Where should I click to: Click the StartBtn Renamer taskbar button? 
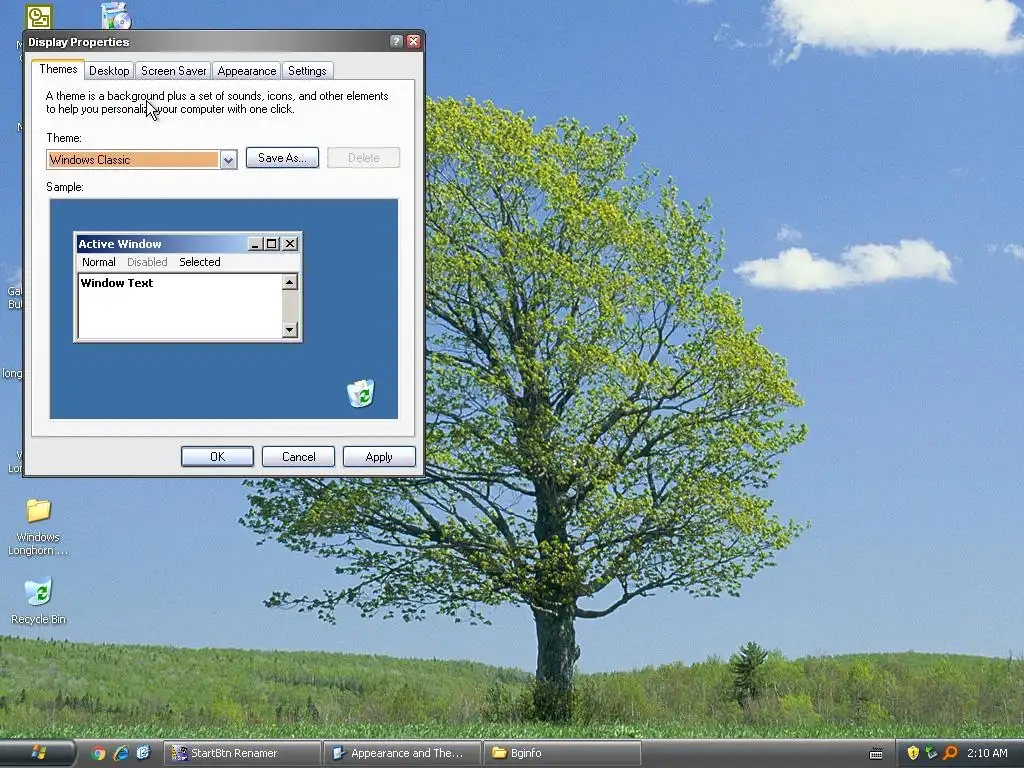point(242,753)
